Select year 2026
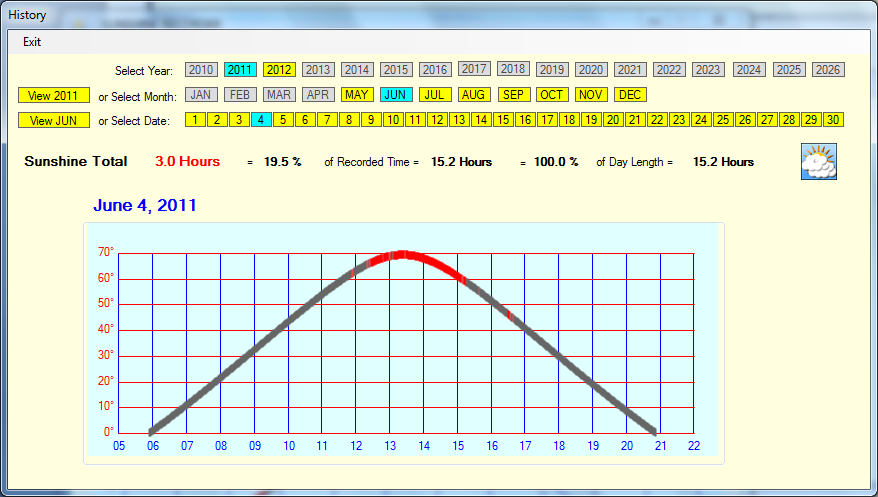 [828, 69]
